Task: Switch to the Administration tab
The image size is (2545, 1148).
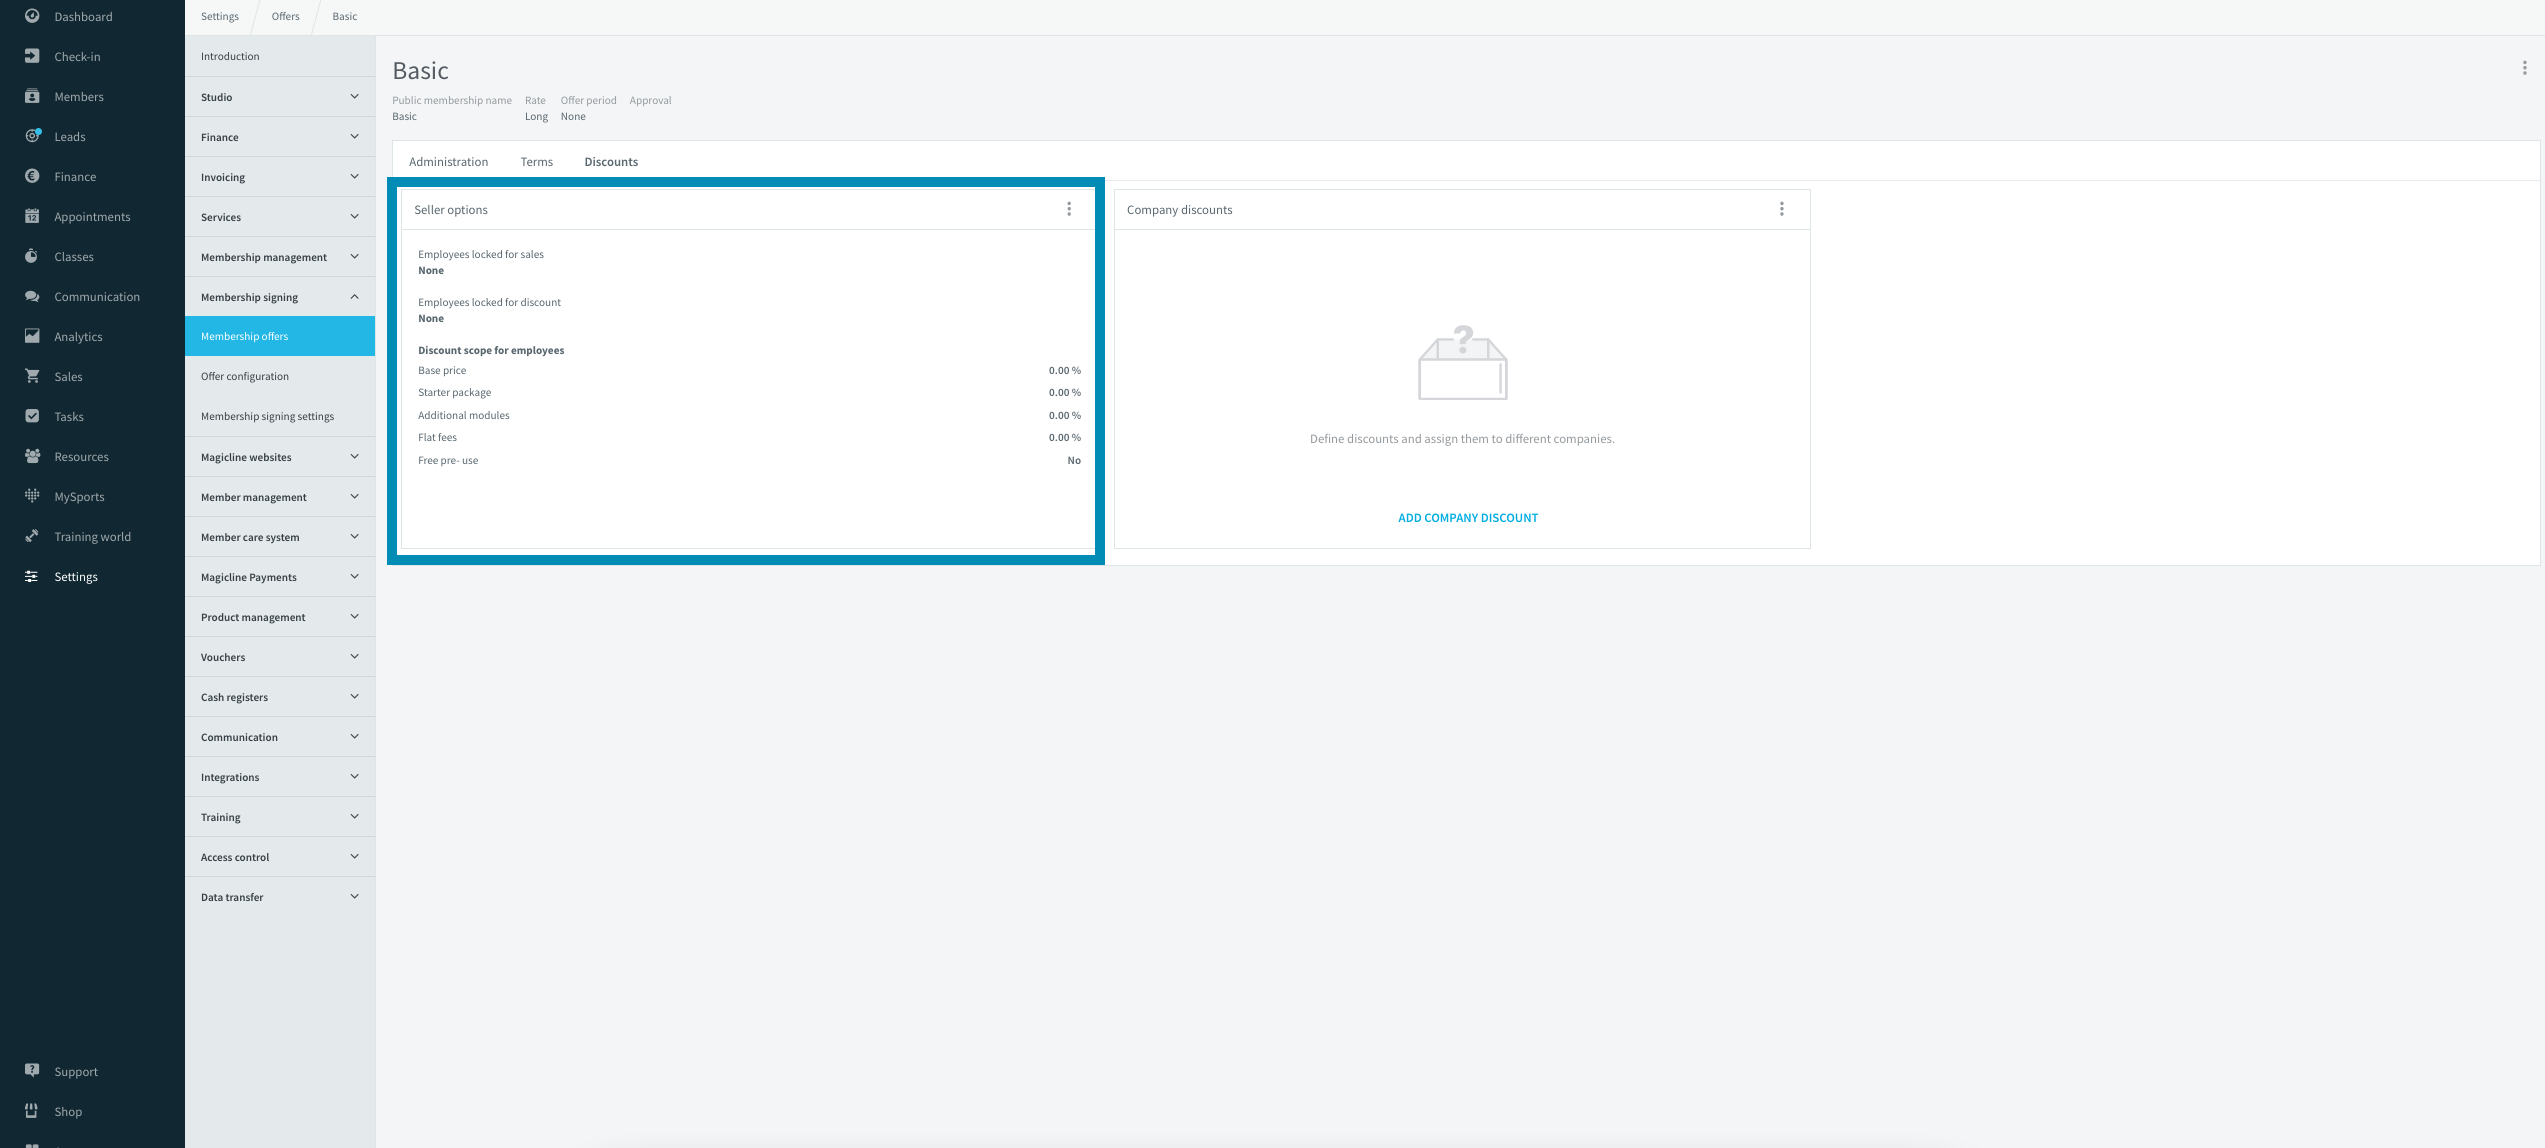Action: pyautogui.click(x=448, y=161)
